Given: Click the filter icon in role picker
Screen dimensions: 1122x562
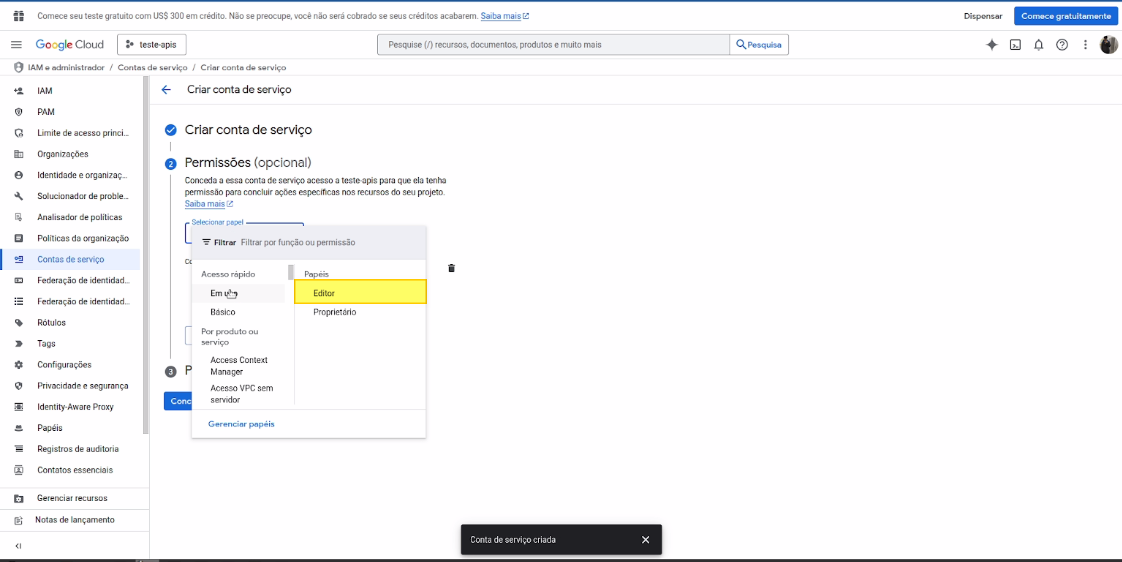Looking at the screenshot, I should 207,243.
